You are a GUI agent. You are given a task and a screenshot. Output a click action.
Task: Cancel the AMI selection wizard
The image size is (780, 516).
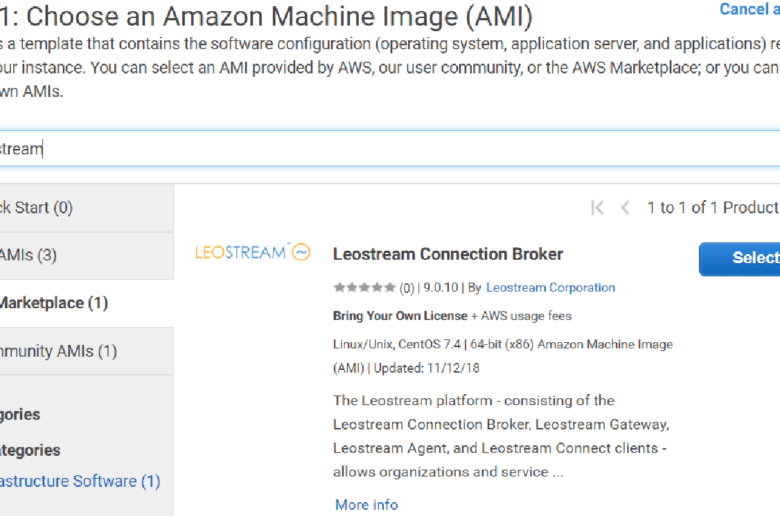coord(750,9)
